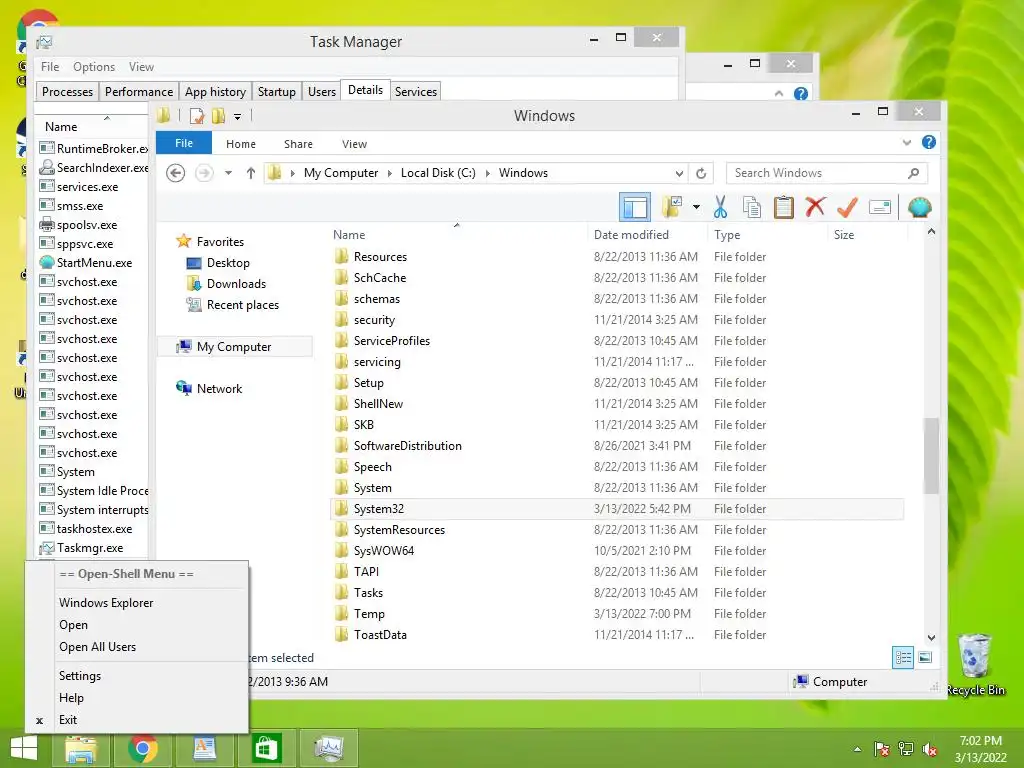
Task: Open the Share ribbon tab
Action: (298, 144)
